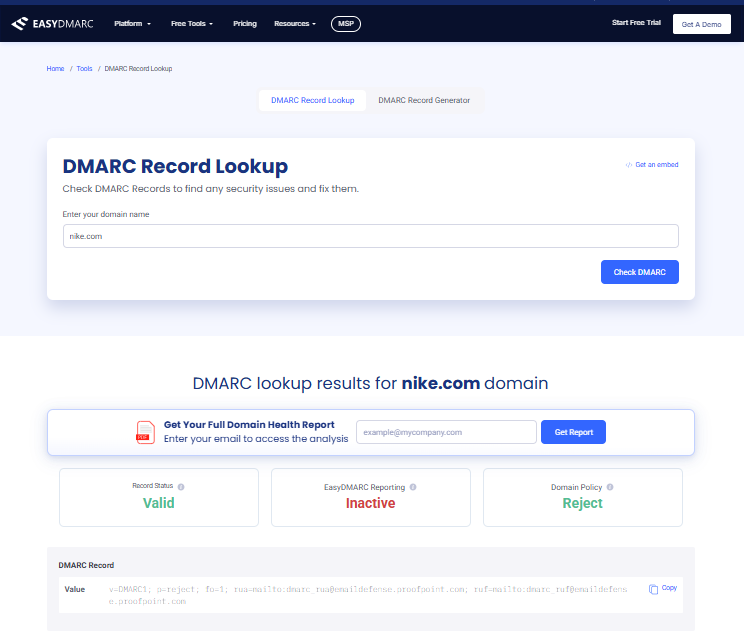Copy the DMARC record value
The image size is (744, 633).
[663, 589]
